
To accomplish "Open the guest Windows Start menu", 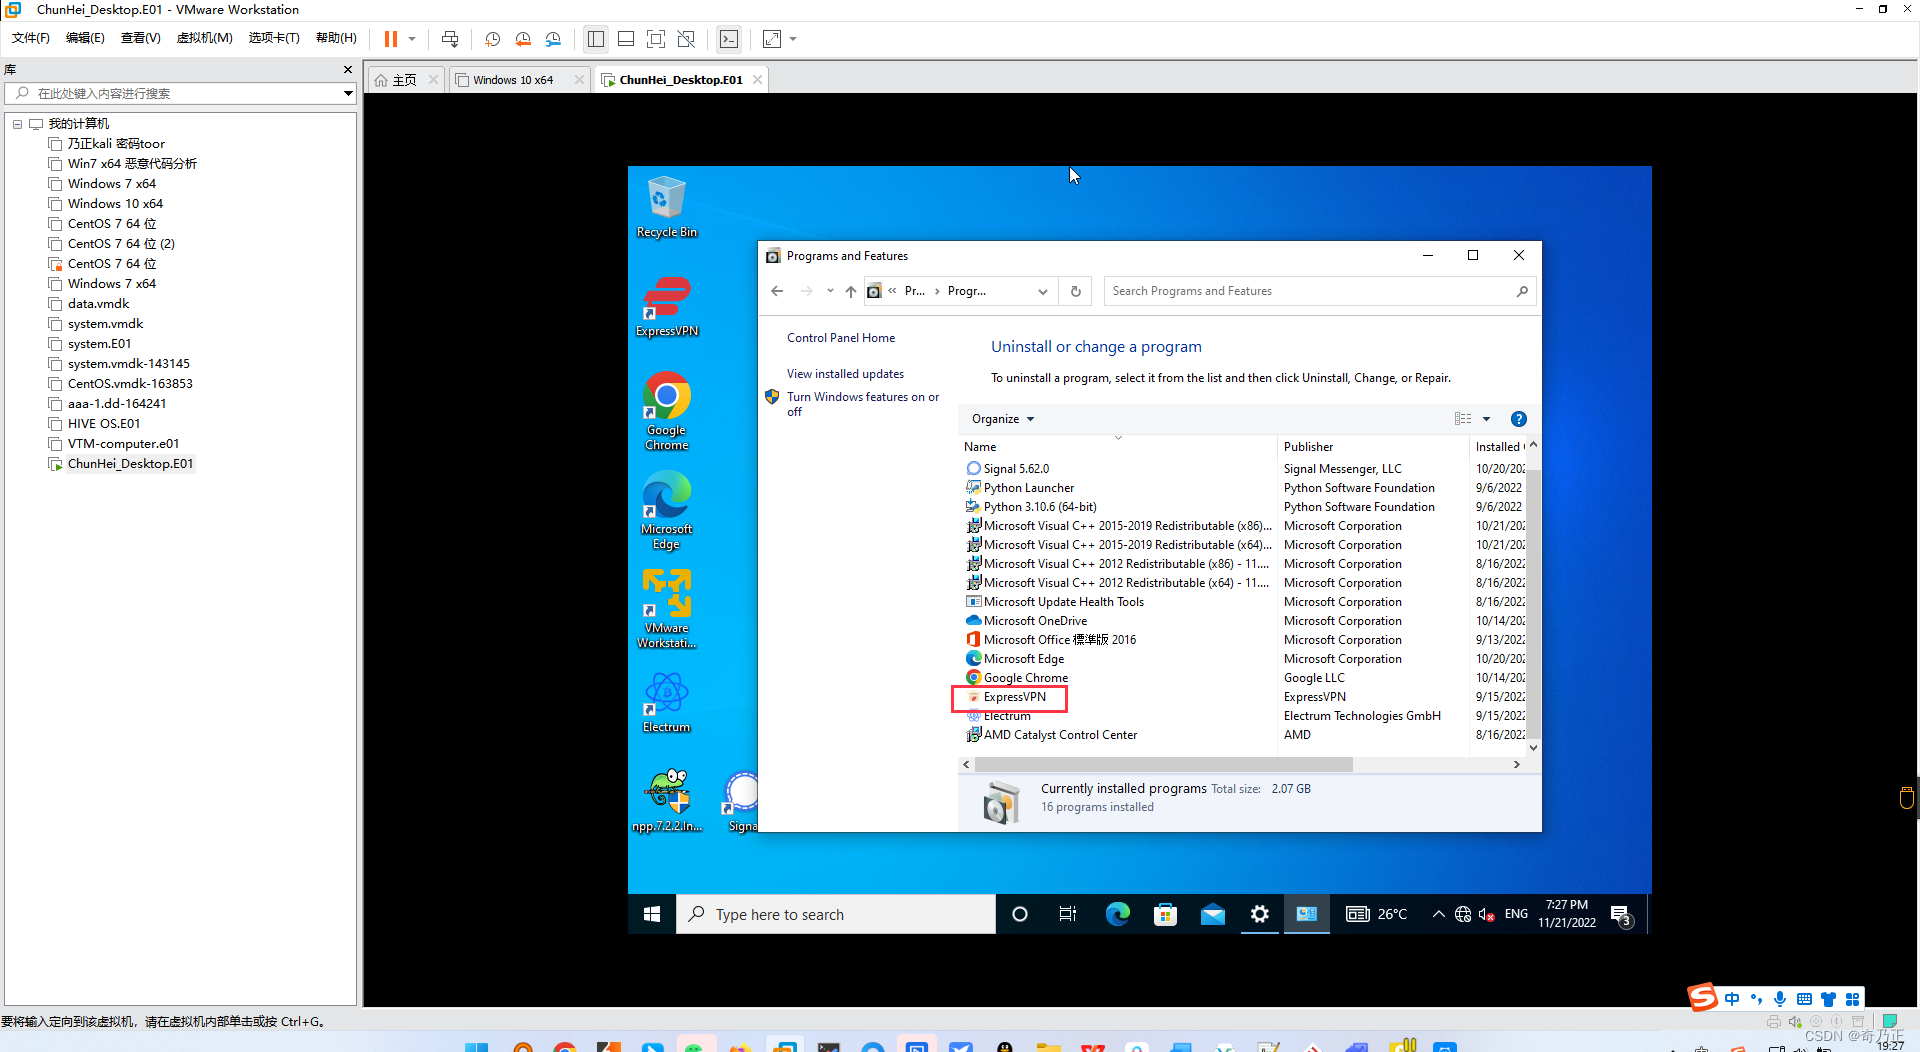I will click(652, 914).
